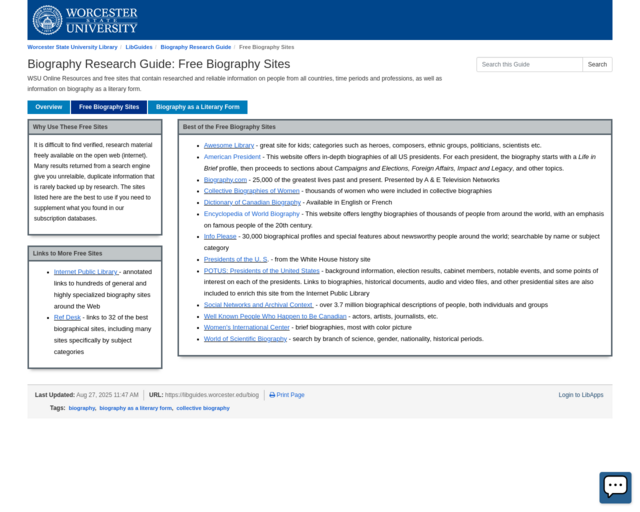Image resolution: width=640 pixels, height=512 pixels.
Task: Click the Info Please link
Action: coord(220,236)
